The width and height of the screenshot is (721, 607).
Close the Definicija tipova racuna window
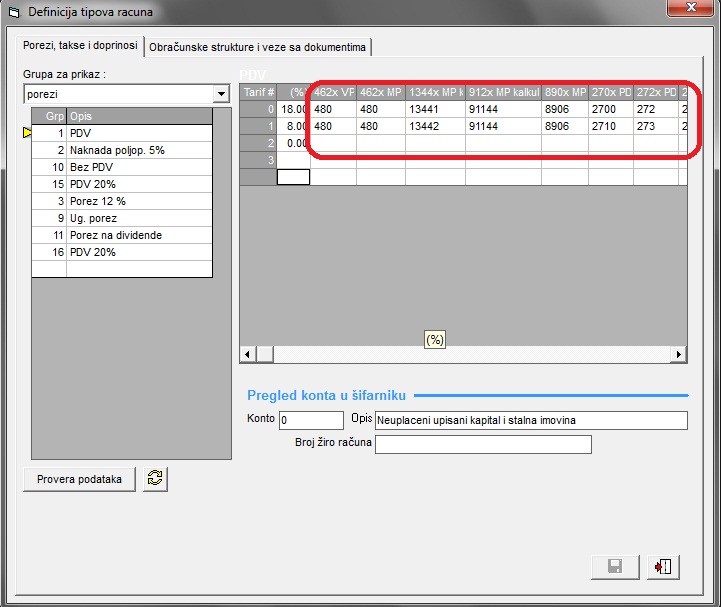point(690,9)
